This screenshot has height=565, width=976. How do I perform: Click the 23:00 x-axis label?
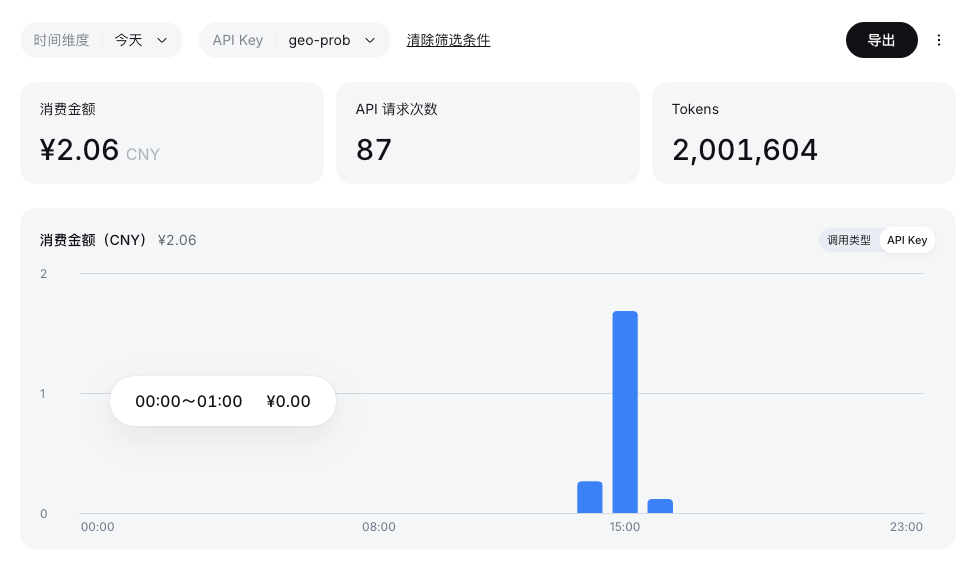tap(906, 526)
